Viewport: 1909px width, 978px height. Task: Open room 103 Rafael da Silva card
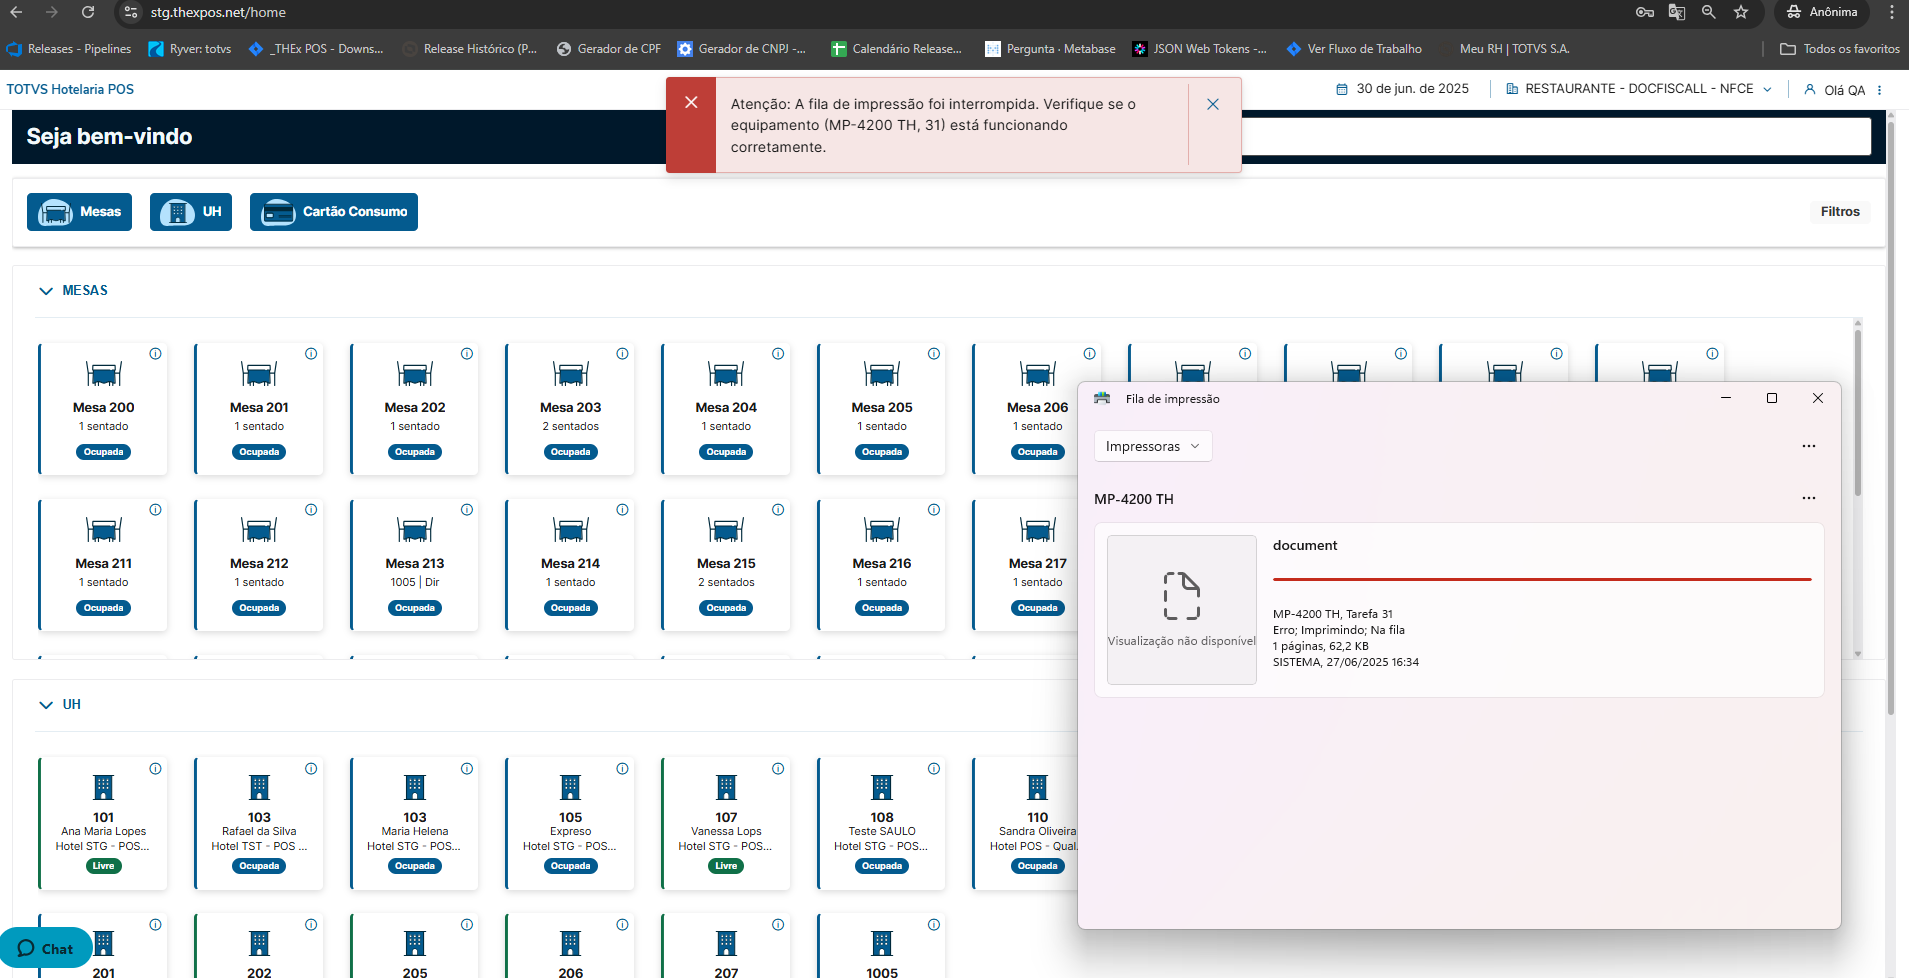259,824
